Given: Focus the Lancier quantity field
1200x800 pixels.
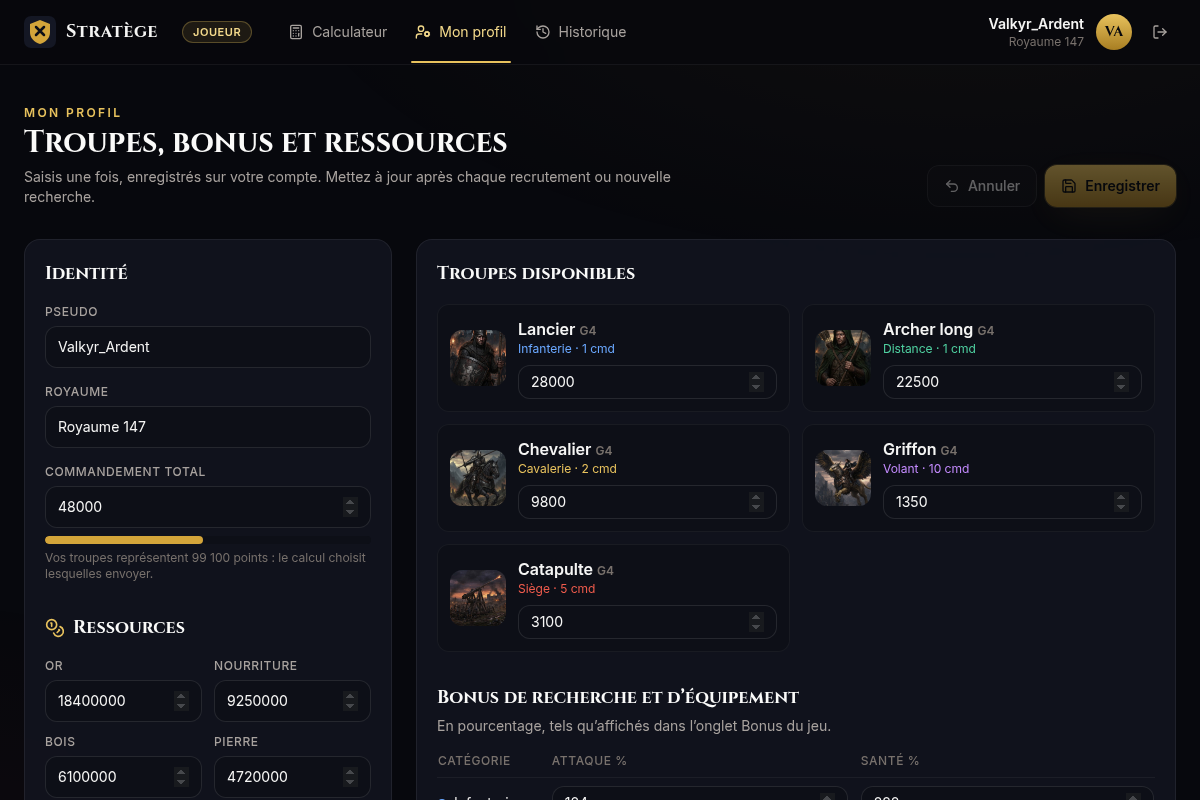Looking at the screenshot, I should coord(647,382).
